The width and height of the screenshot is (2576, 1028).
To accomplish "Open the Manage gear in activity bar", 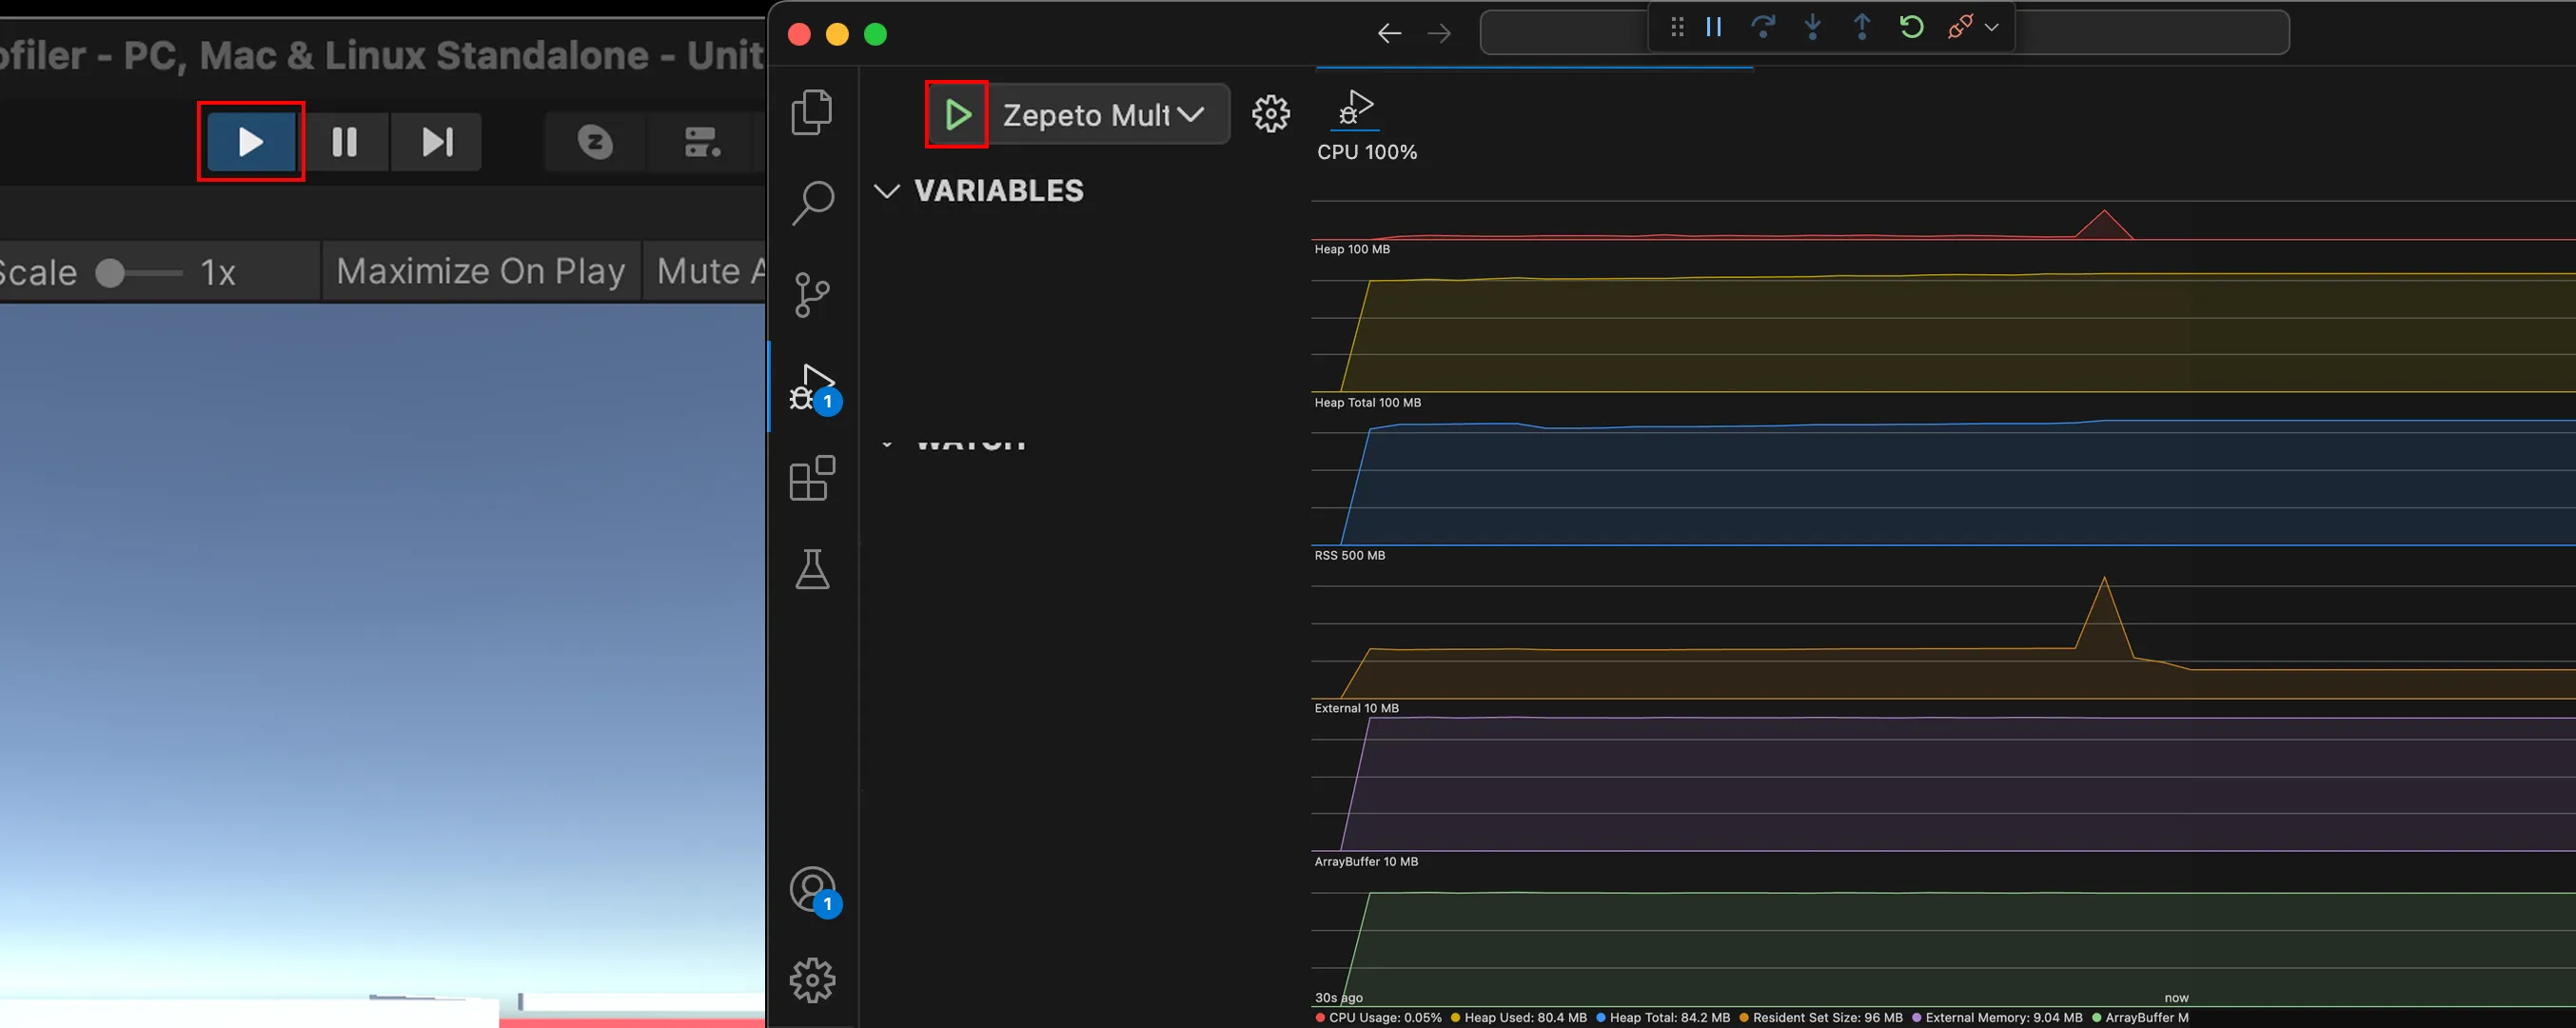I will [x=812, y=980].
